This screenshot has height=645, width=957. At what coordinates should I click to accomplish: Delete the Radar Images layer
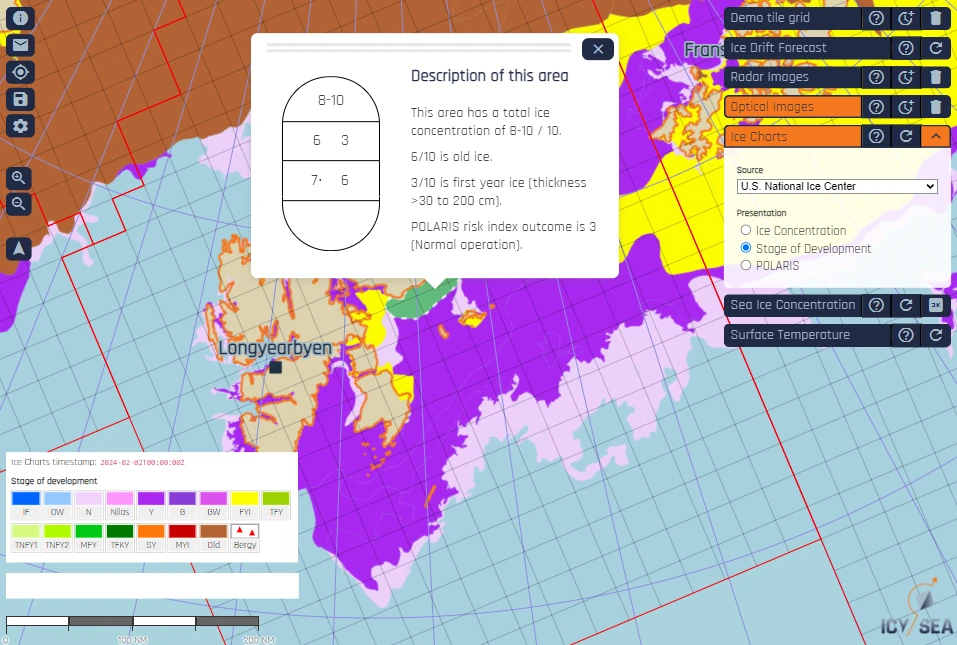pyautogui.click(x=935, y=77)
